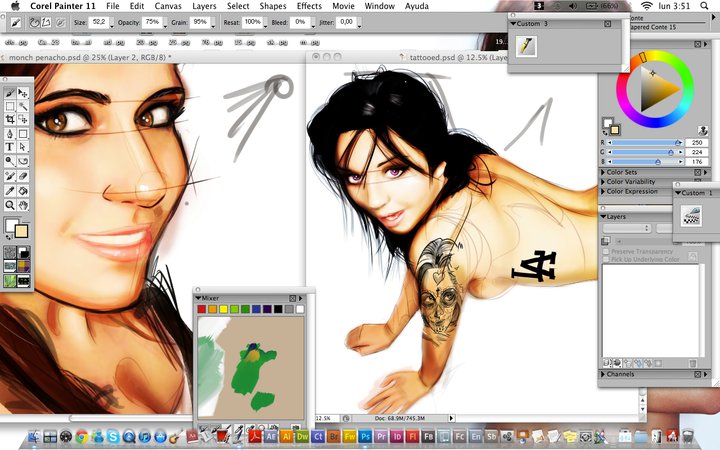The image size is (720, 450).
Task: Open the Select menu
Action: (238, 6)
